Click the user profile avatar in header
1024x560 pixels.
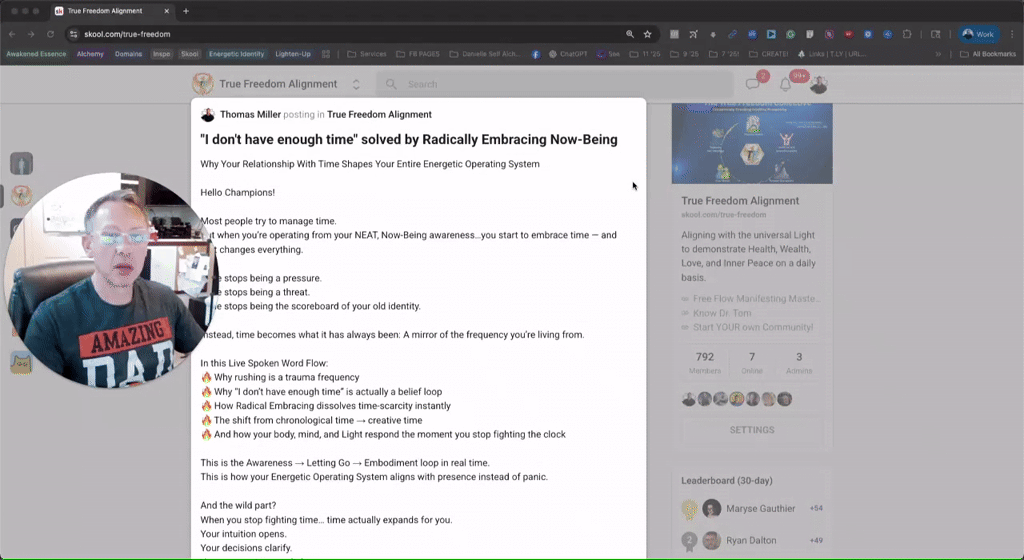(818, 84)
